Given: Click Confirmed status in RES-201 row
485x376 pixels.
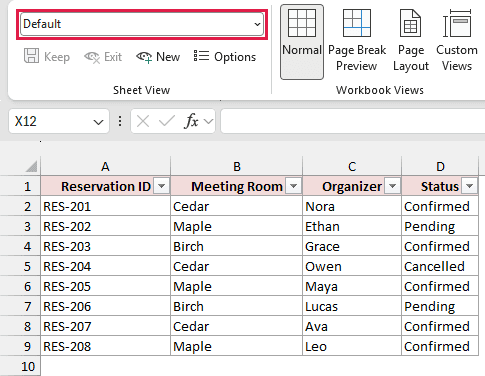Looking at the screenshot, I should tap(440, 206).
